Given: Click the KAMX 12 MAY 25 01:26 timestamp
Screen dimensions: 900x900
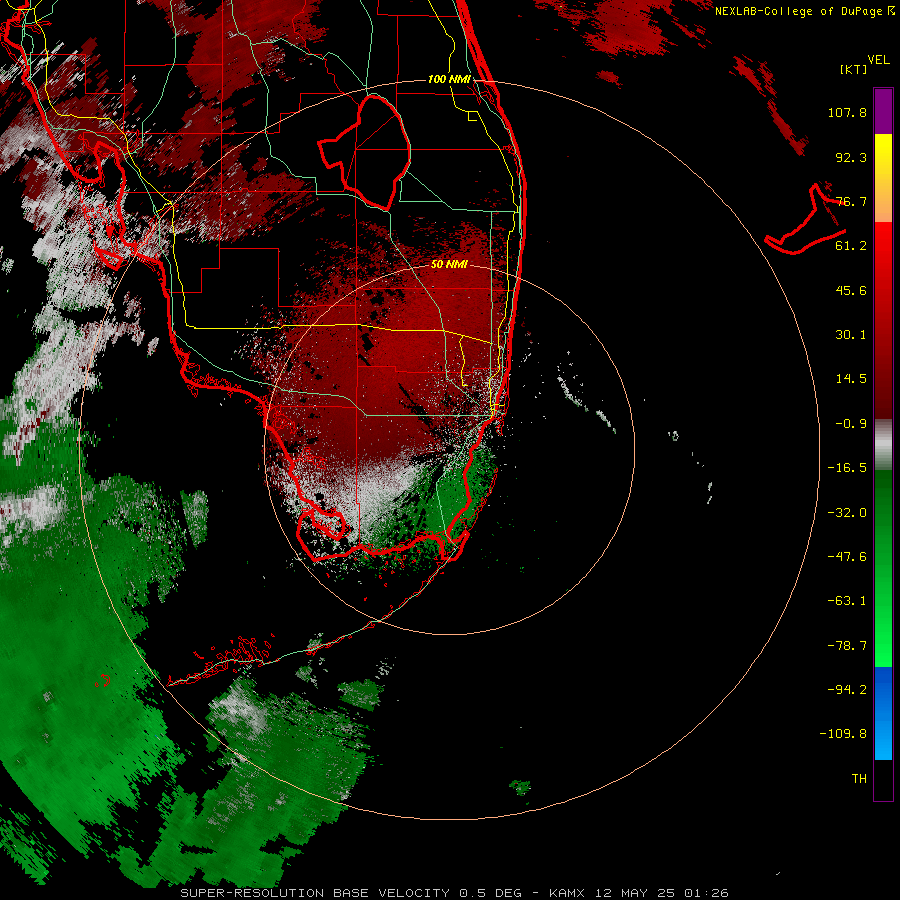Looking at the screenshot, I should [639, 893].
